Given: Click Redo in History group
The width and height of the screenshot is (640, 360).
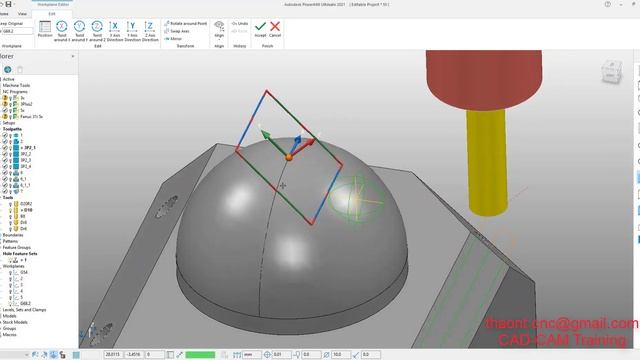Looking at the screenshot, I should tap(240, 31).
